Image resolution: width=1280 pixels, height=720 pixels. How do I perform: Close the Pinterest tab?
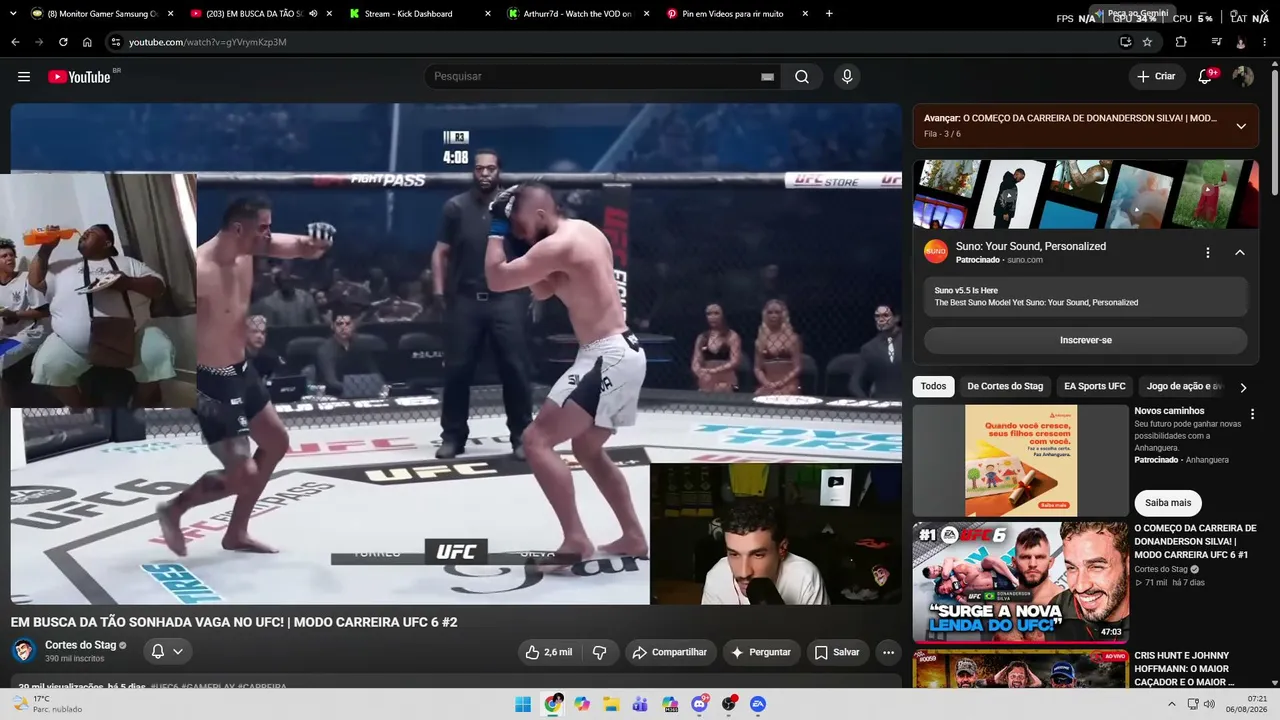pos(805,14)
